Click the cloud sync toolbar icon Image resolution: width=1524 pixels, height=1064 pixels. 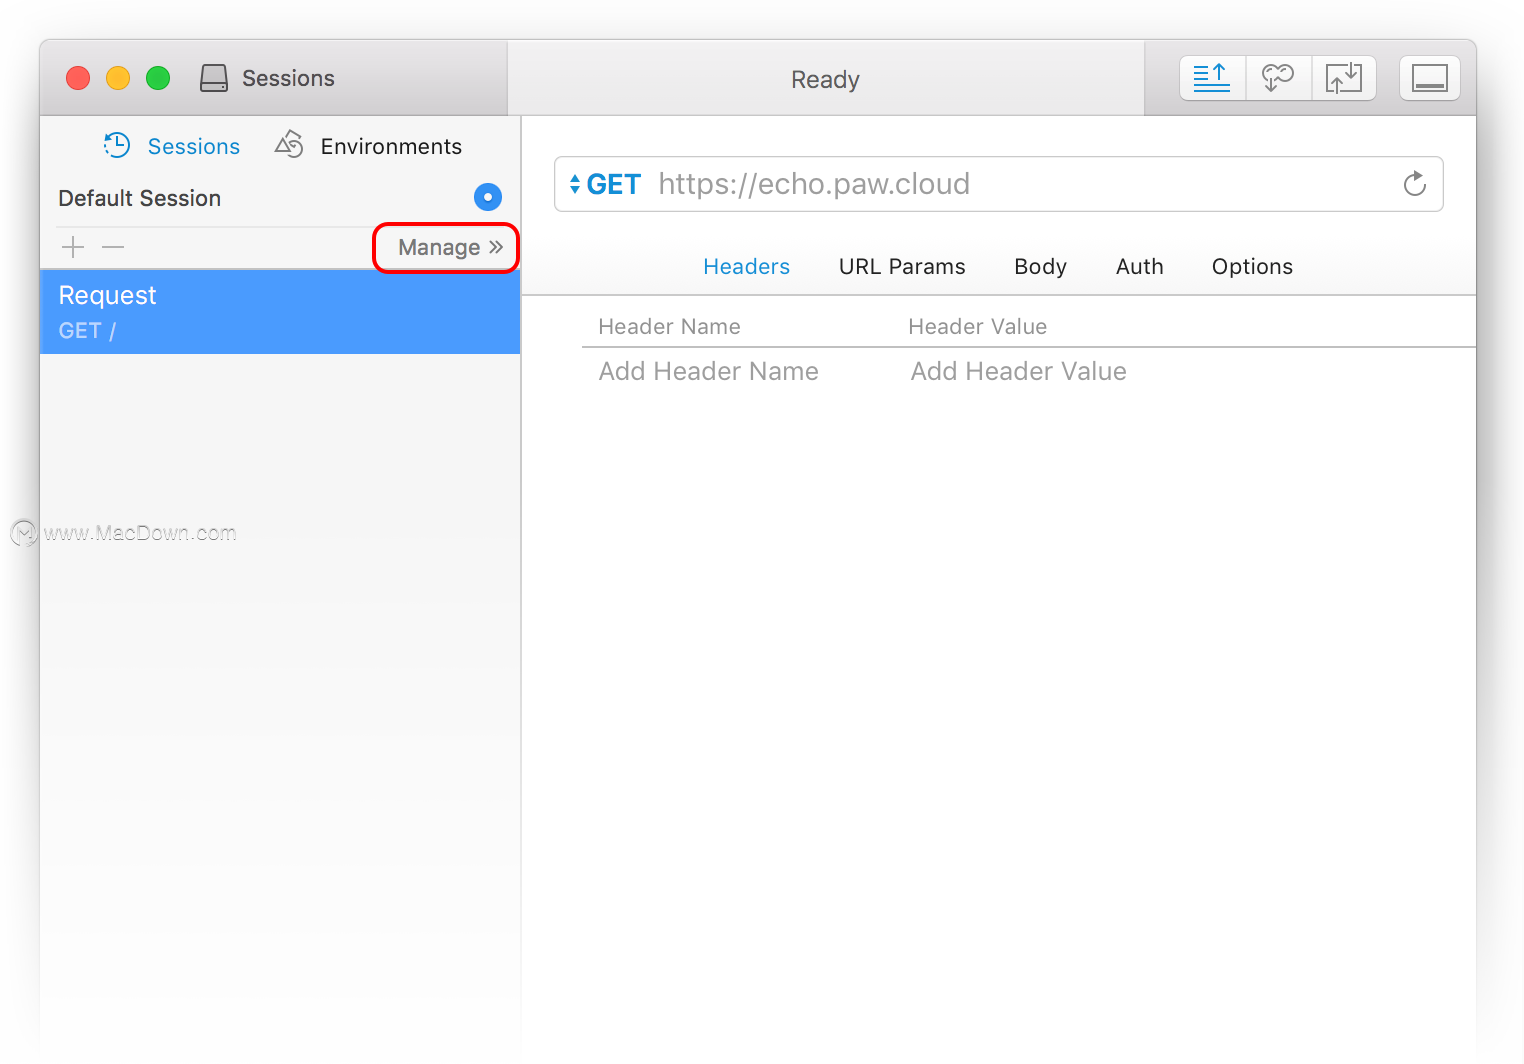coord(1277,78)
